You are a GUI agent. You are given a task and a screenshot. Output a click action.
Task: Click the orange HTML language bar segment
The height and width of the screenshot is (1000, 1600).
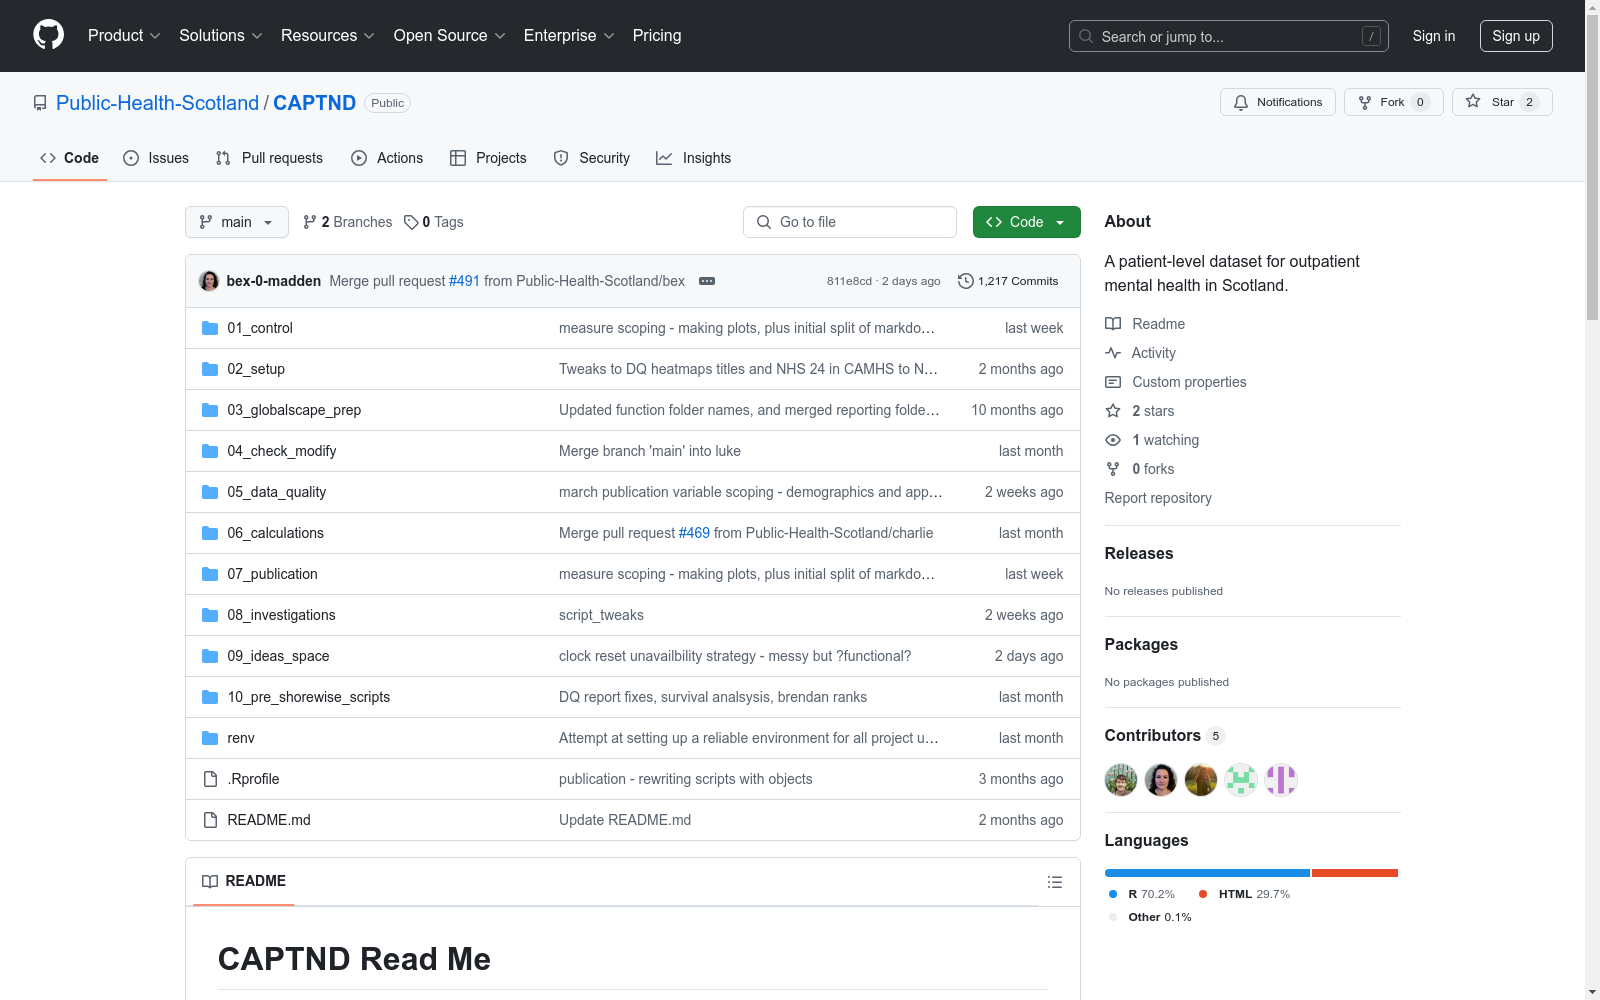coord(1354,873)
